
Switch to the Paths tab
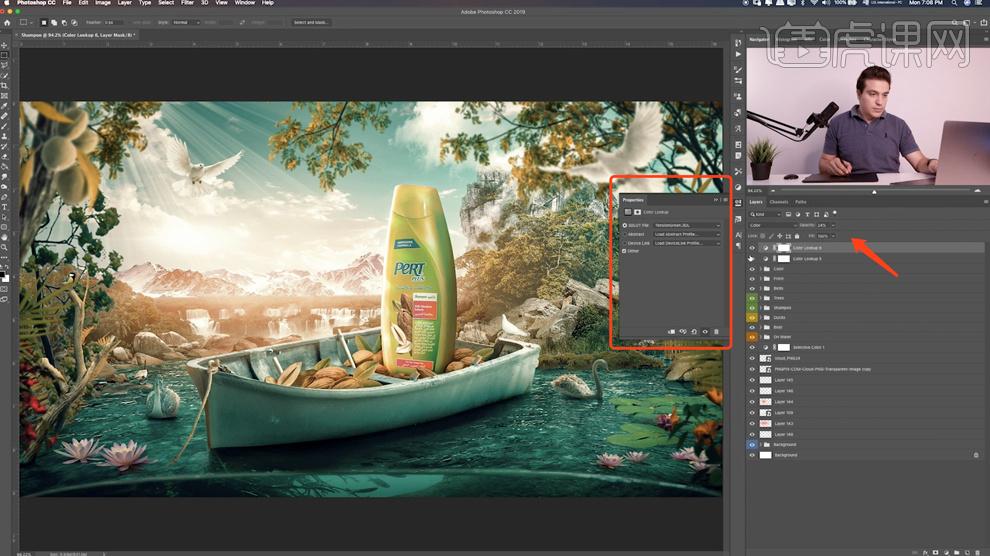[x=801, y=202]
